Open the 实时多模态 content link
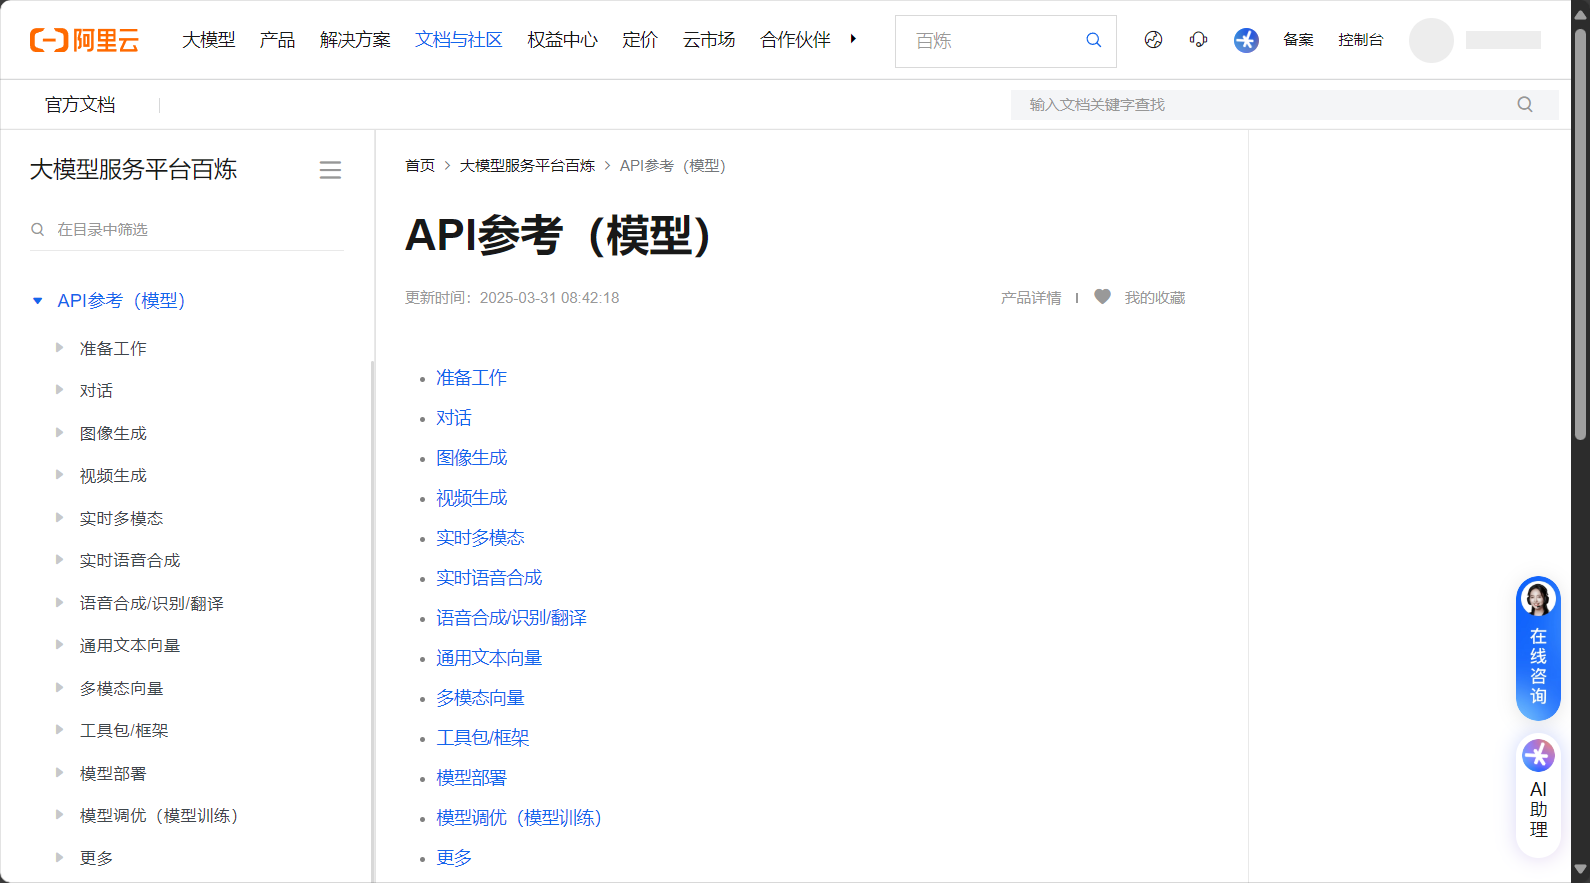1590x883 pixels. click(x=480, y=538)
